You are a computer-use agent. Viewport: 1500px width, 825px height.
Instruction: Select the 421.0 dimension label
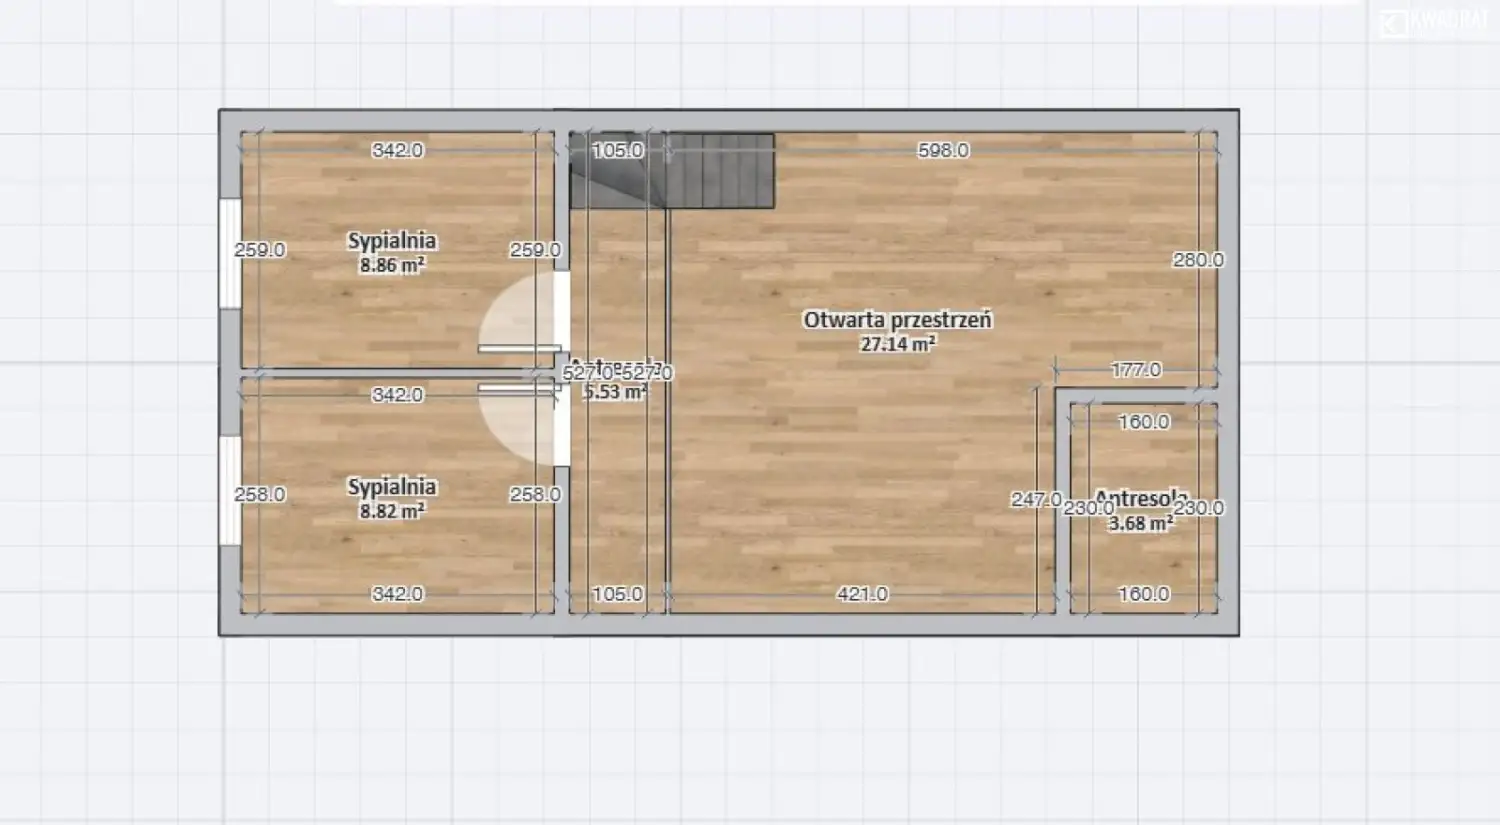tap(862, 594)
